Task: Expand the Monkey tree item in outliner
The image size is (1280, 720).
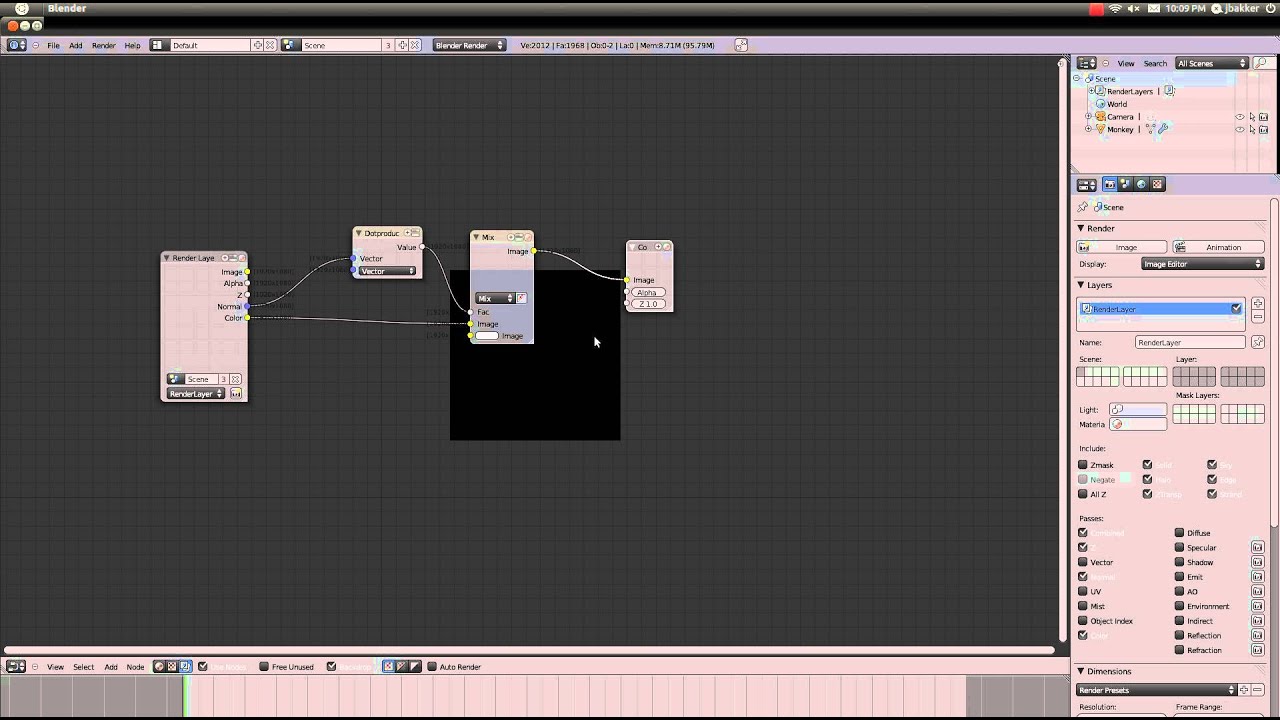Action: [1088, 129]
